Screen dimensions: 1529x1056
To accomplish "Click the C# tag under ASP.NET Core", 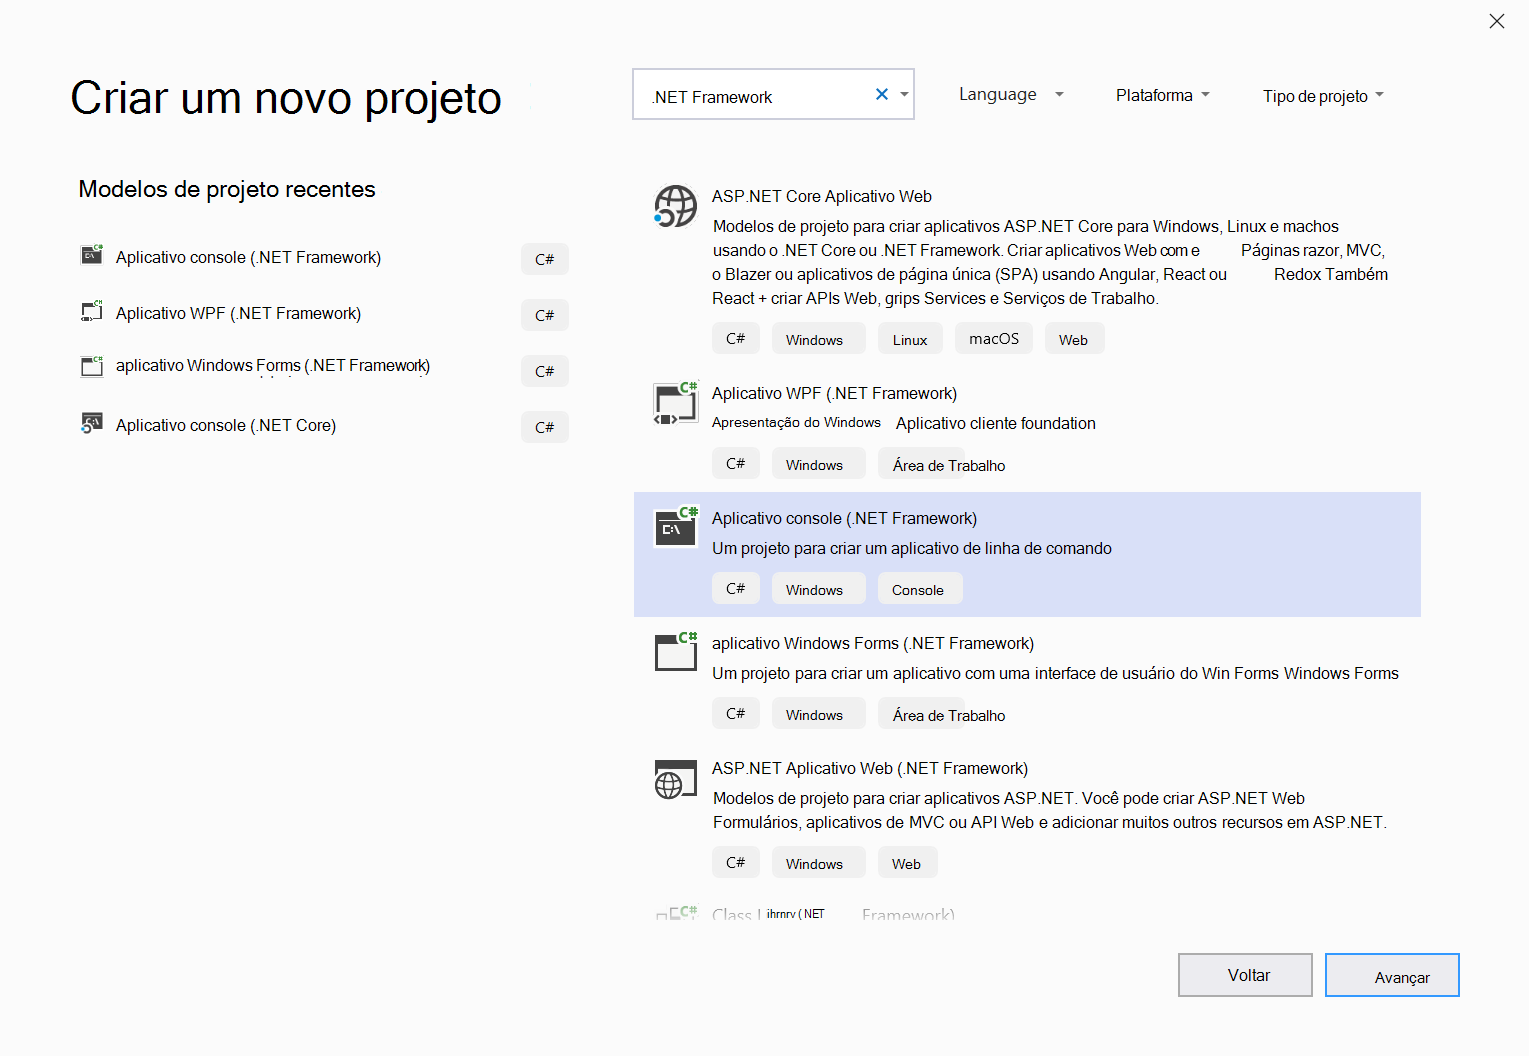I will (x=736, y=339).
